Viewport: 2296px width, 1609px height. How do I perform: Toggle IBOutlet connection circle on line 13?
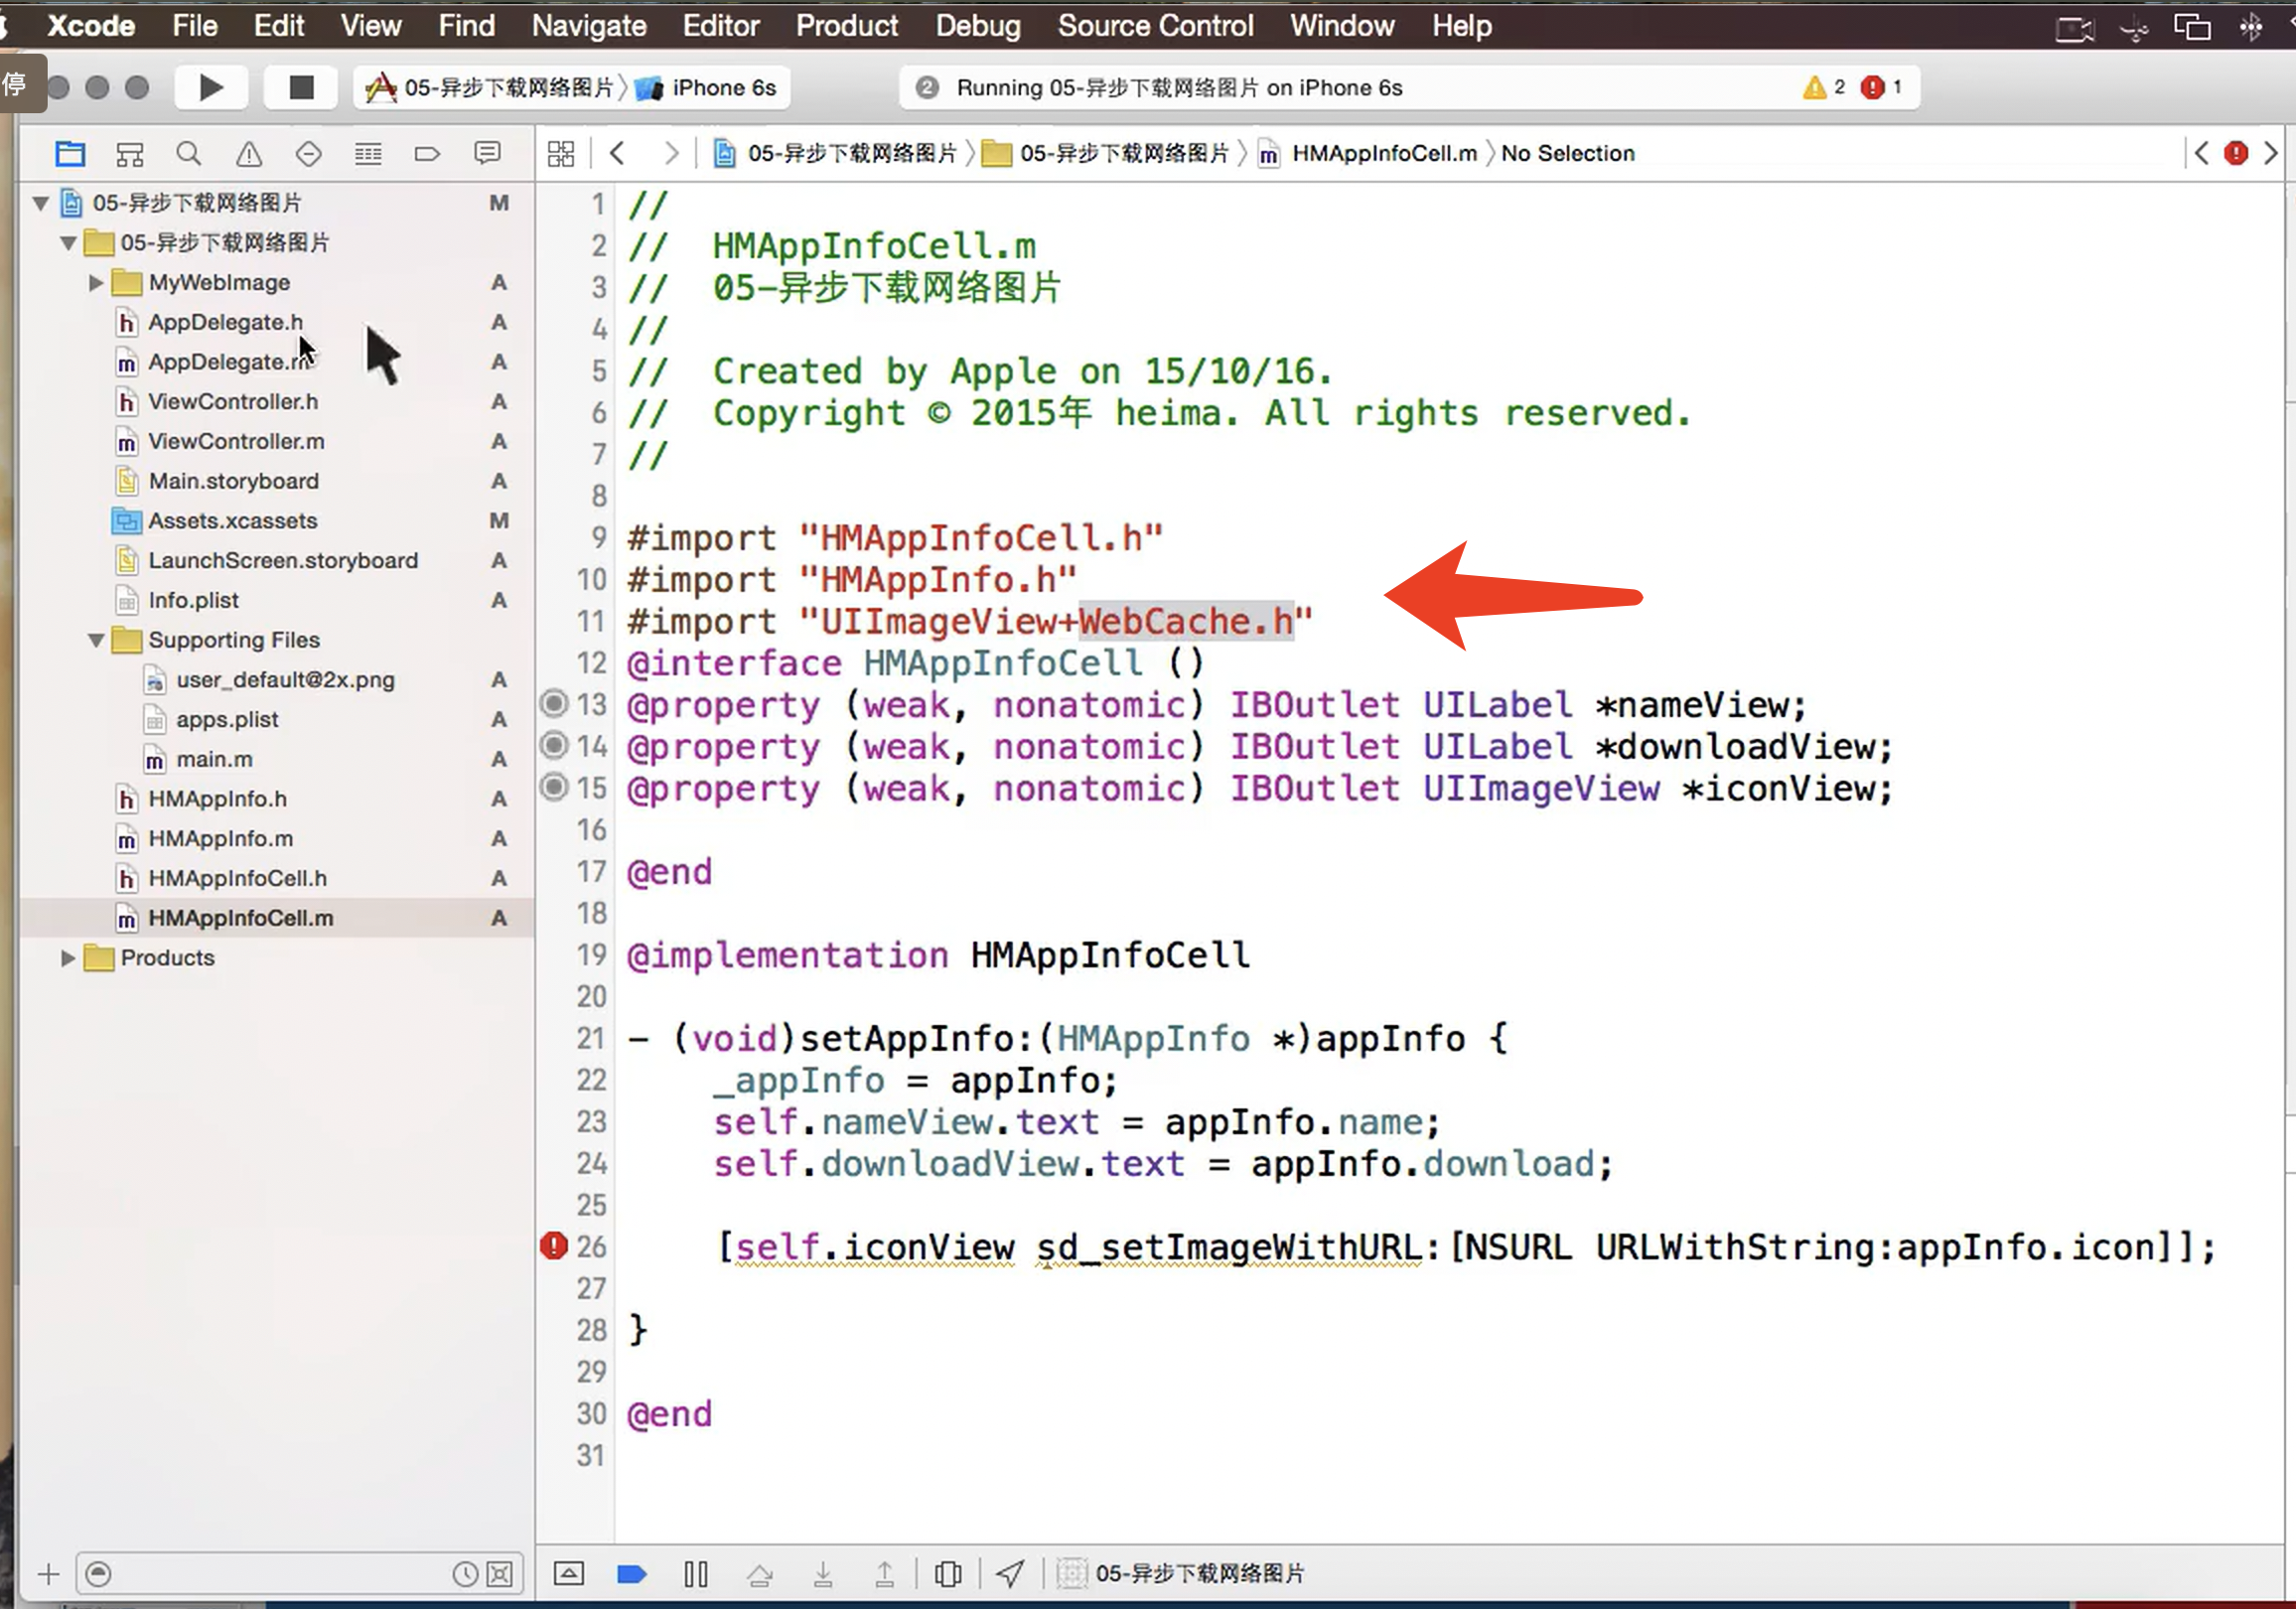click(554, 704)
